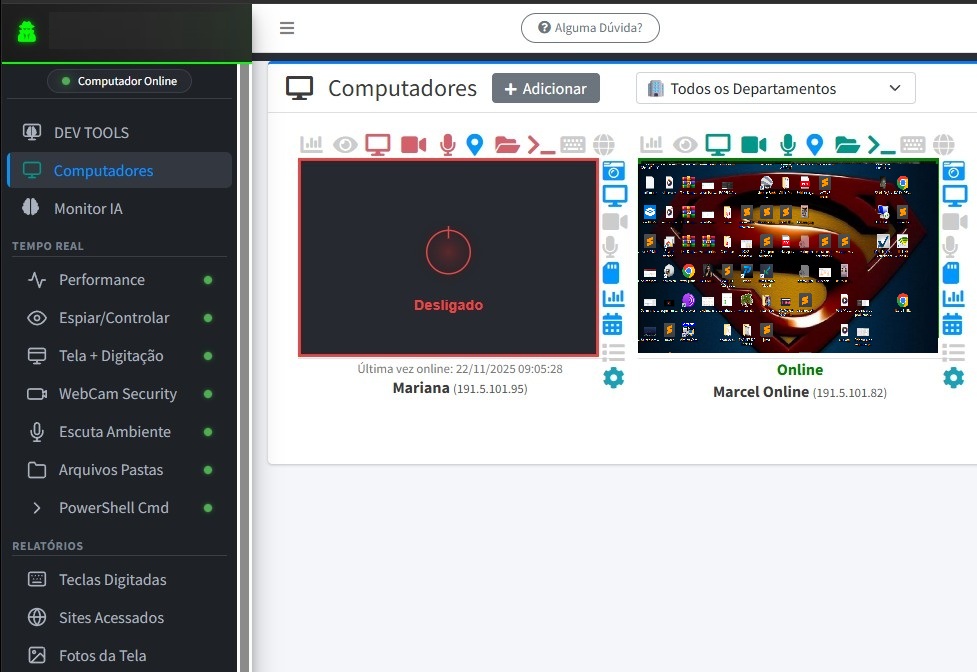Open the Alguma Dúvida help button
This screenshot has height=672, width=977.
pos(590,28)
